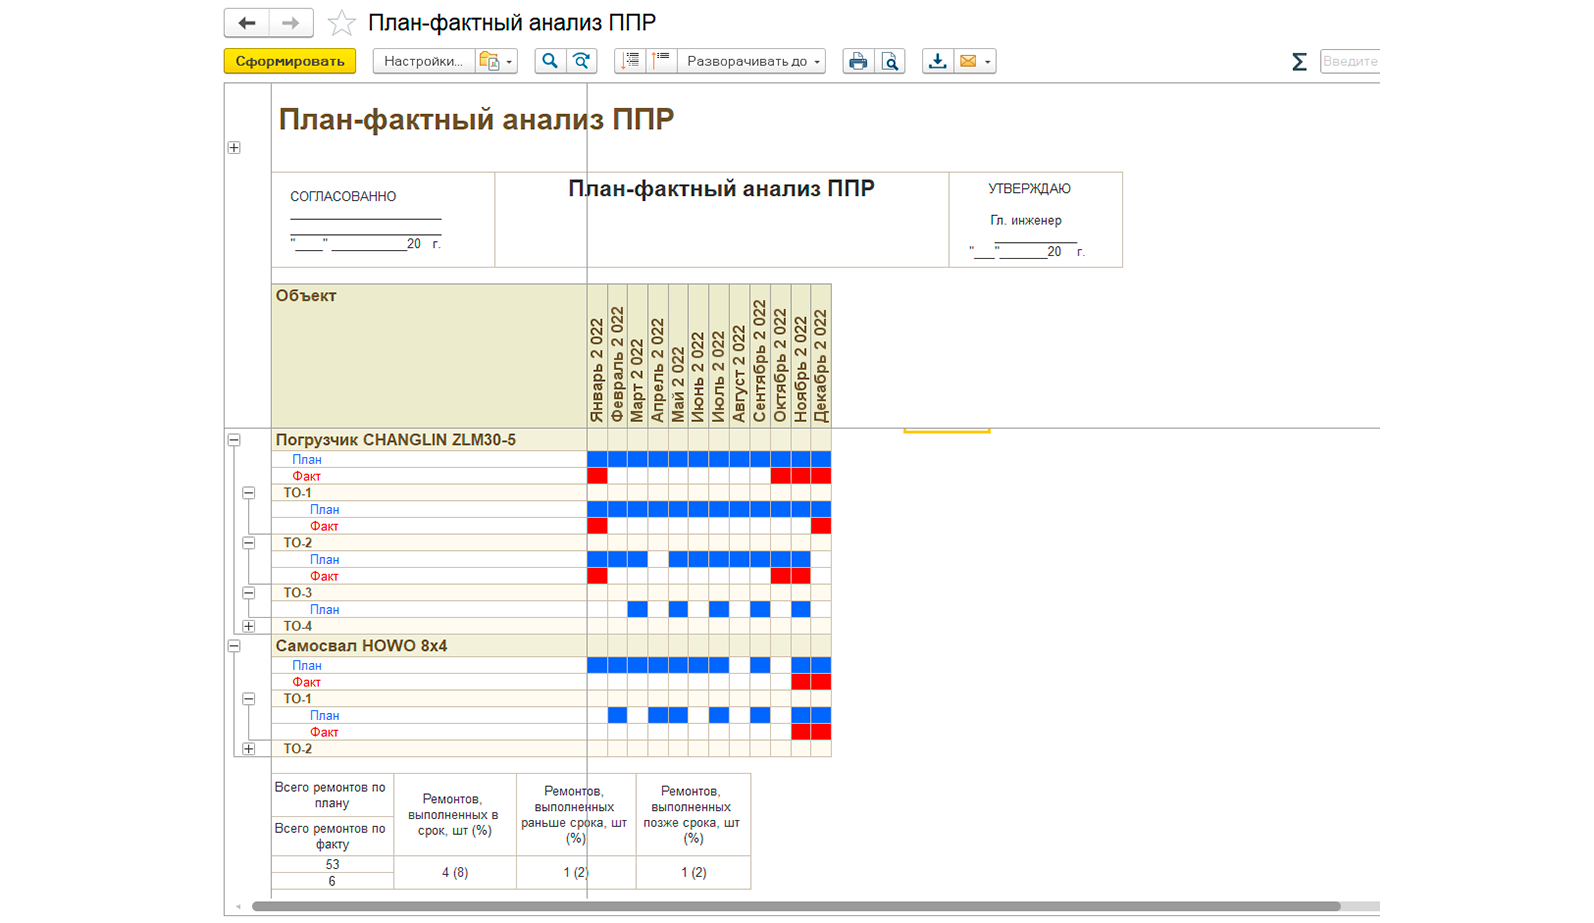Click the find next search icon
The image size is (1594, 923).
click(581, 61)
